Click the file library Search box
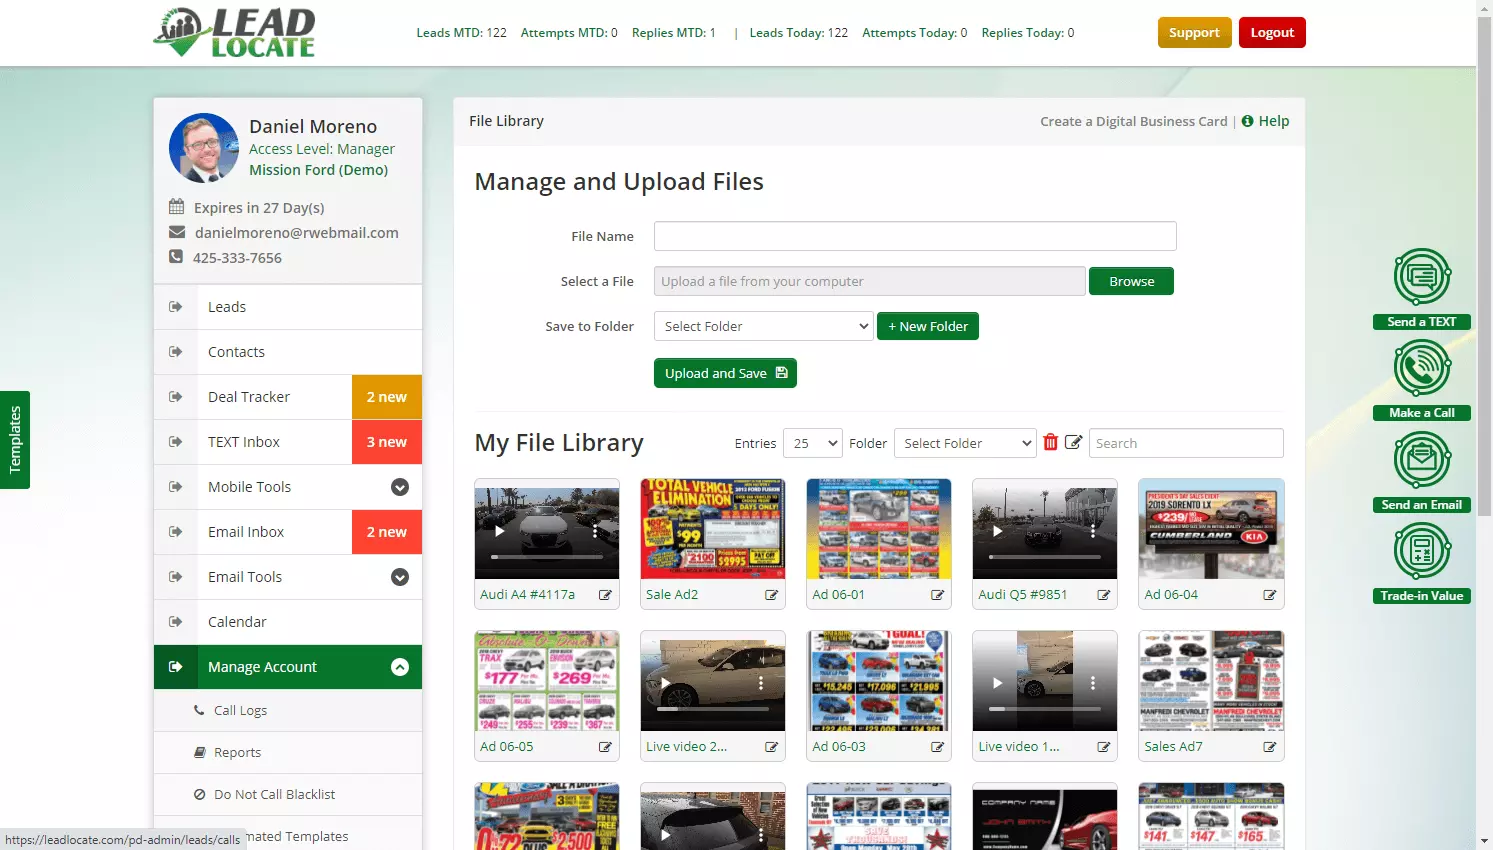1493x850 pixels. [x=1186, y=443]
